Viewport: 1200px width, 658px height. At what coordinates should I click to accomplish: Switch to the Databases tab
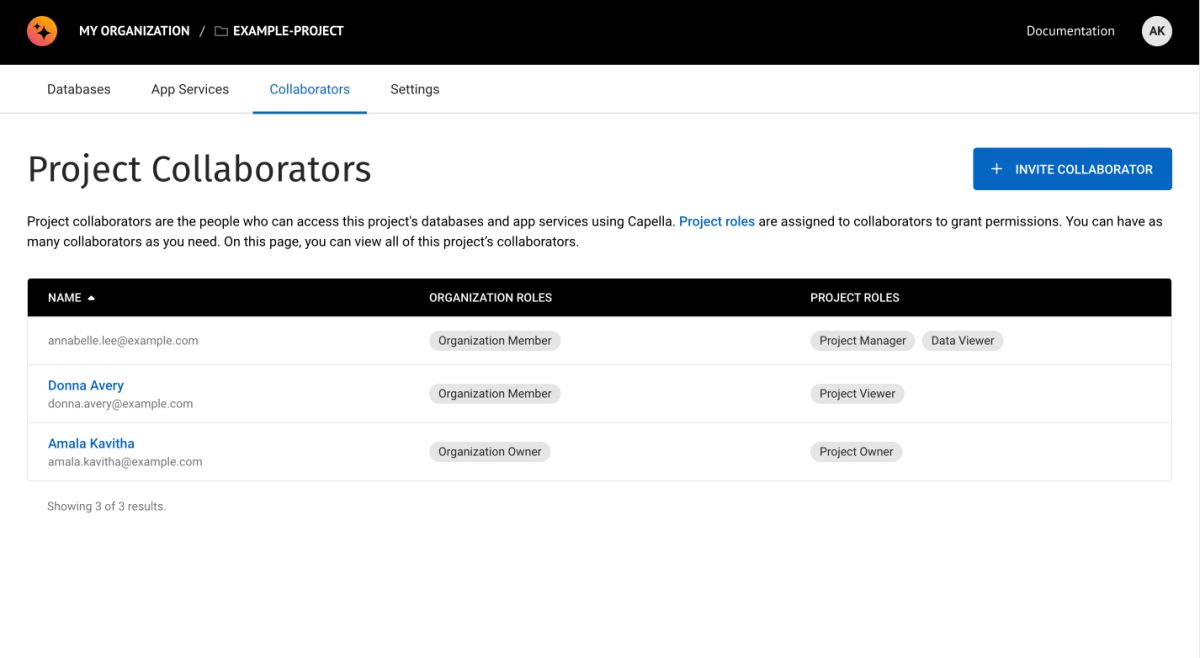pyautogui.click(x=79, y=89)
